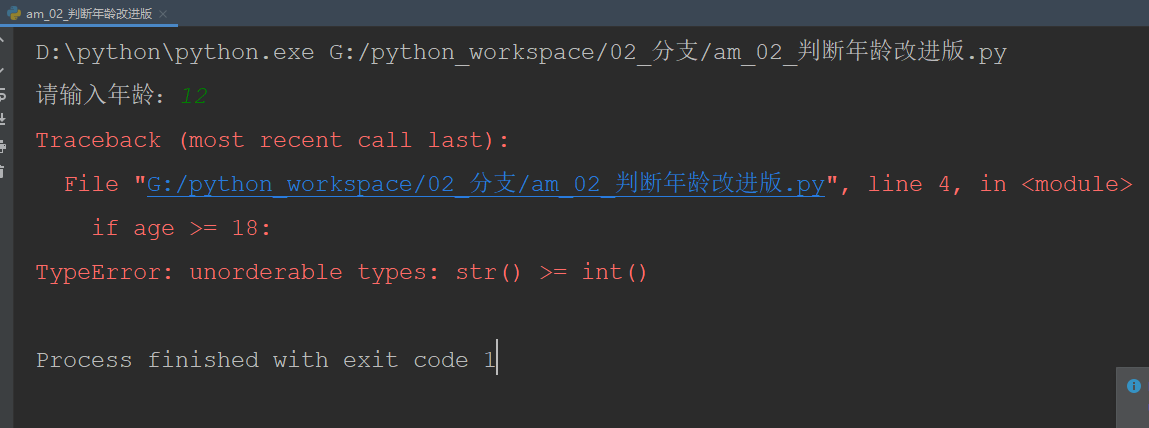Click the Down the Stack Trace arrow
Image resolution: width=1149 pixels, height=428 pixels.
pyautogui.click(x=3, y=68)
